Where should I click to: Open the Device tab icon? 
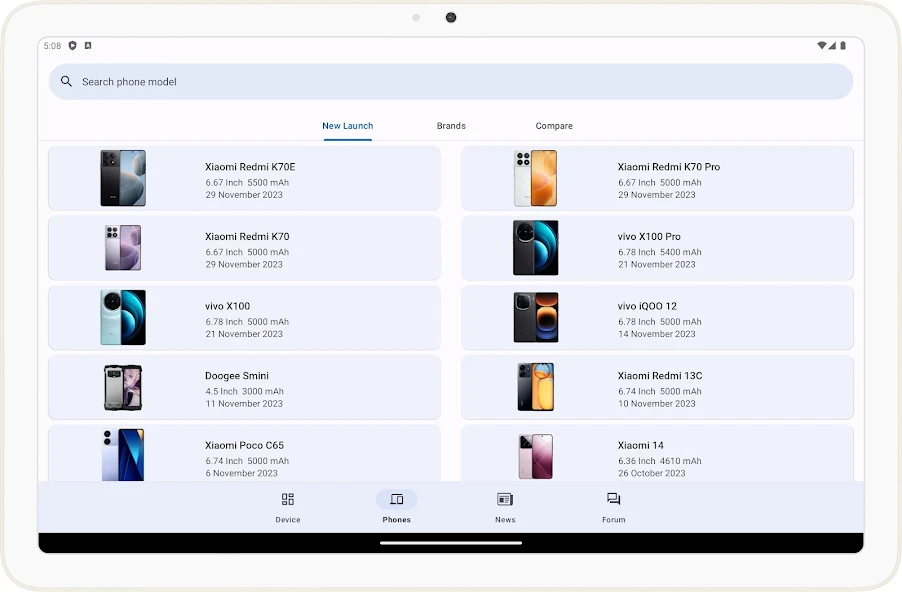tap(288, 499)
